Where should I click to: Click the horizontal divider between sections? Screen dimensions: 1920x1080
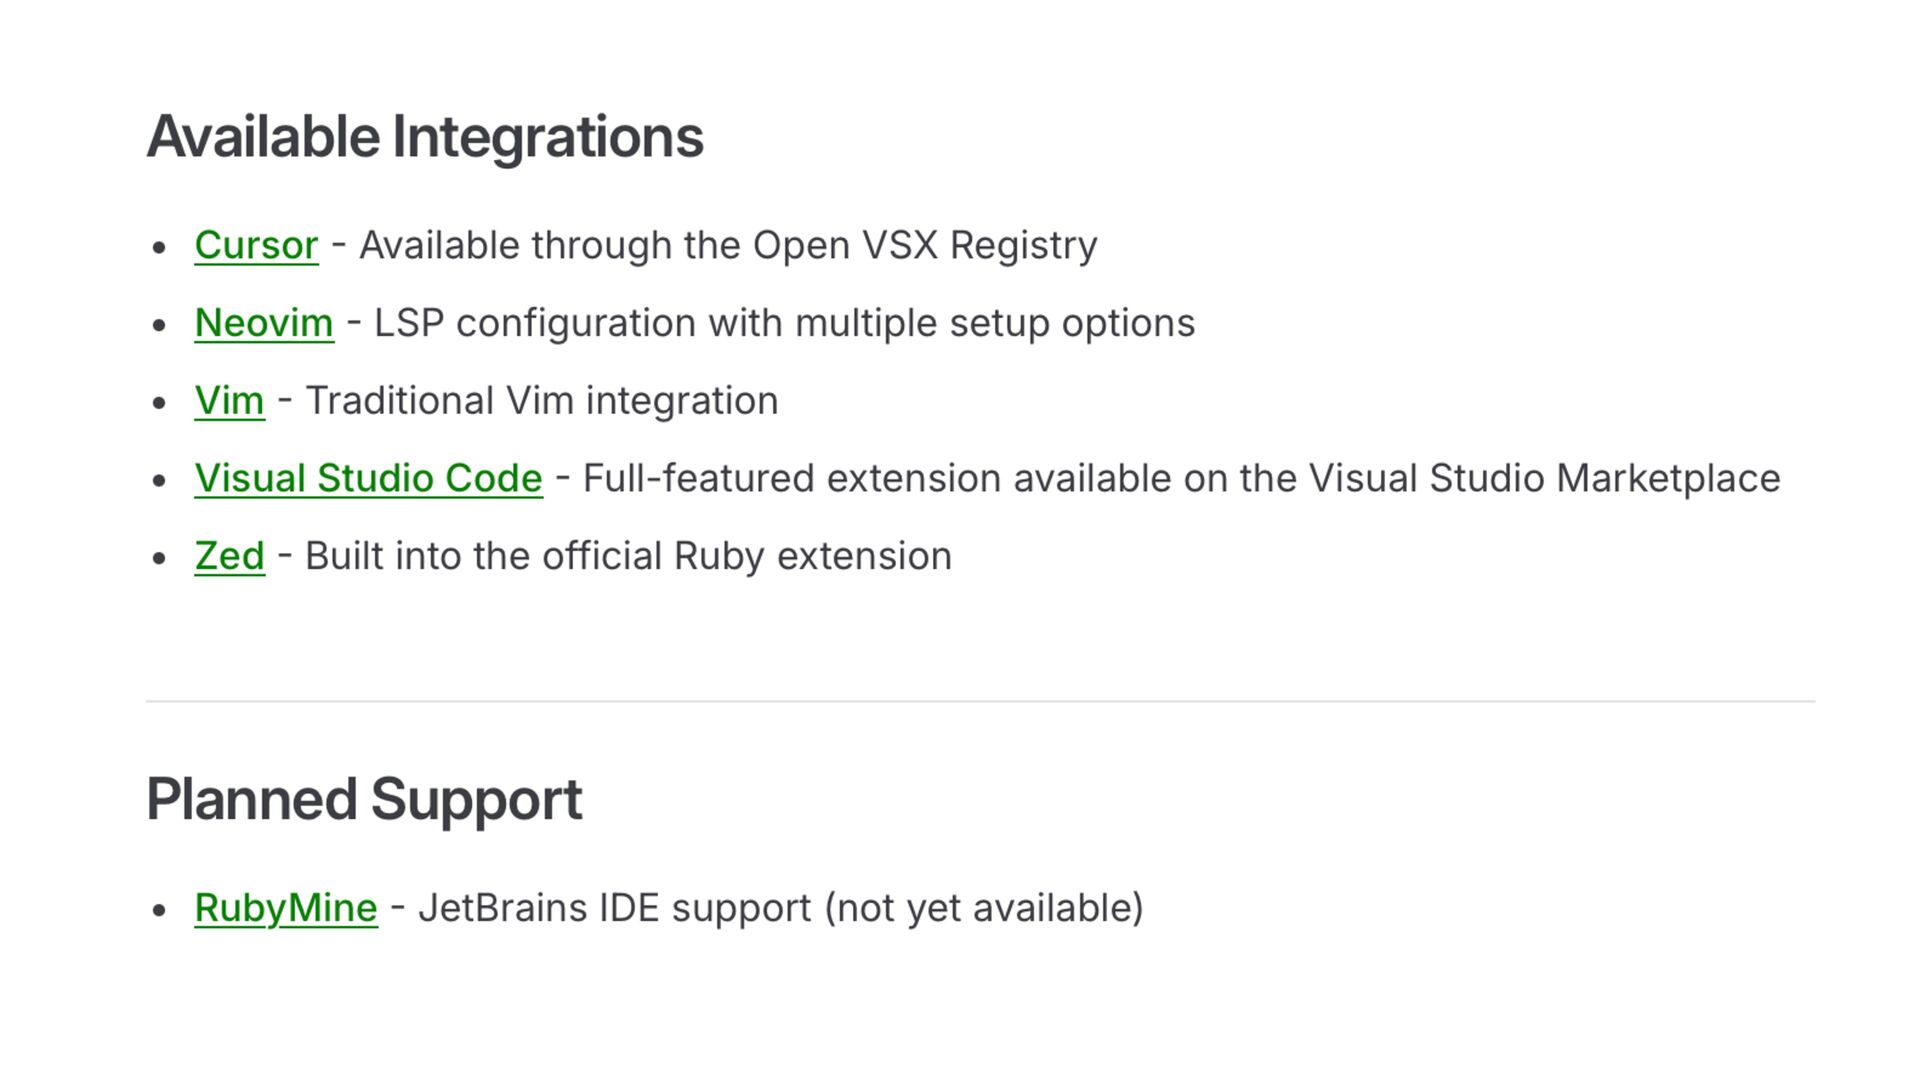(980, 701)
